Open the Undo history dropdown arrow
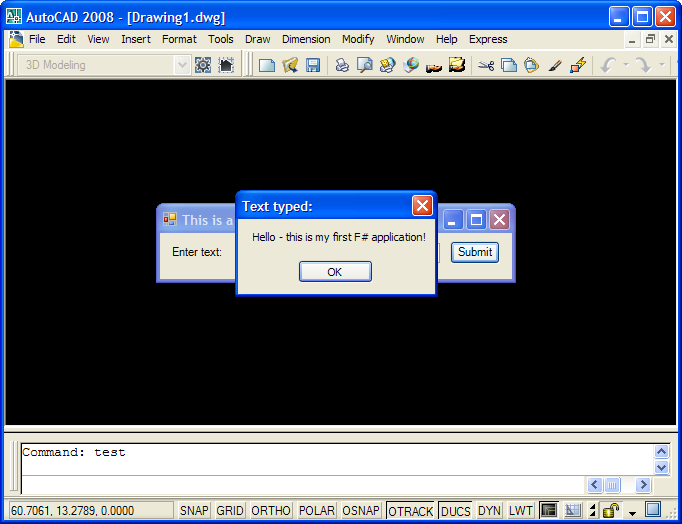The image size is (682, 524). (626, 65)
